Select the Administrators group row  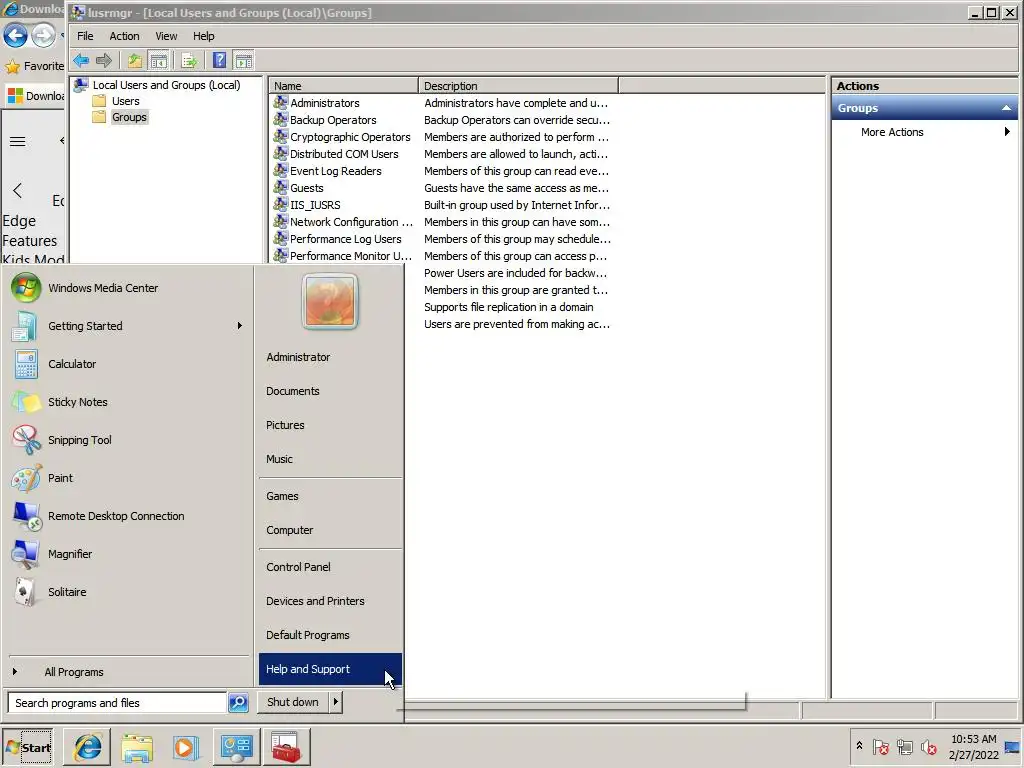pos(325,103)
